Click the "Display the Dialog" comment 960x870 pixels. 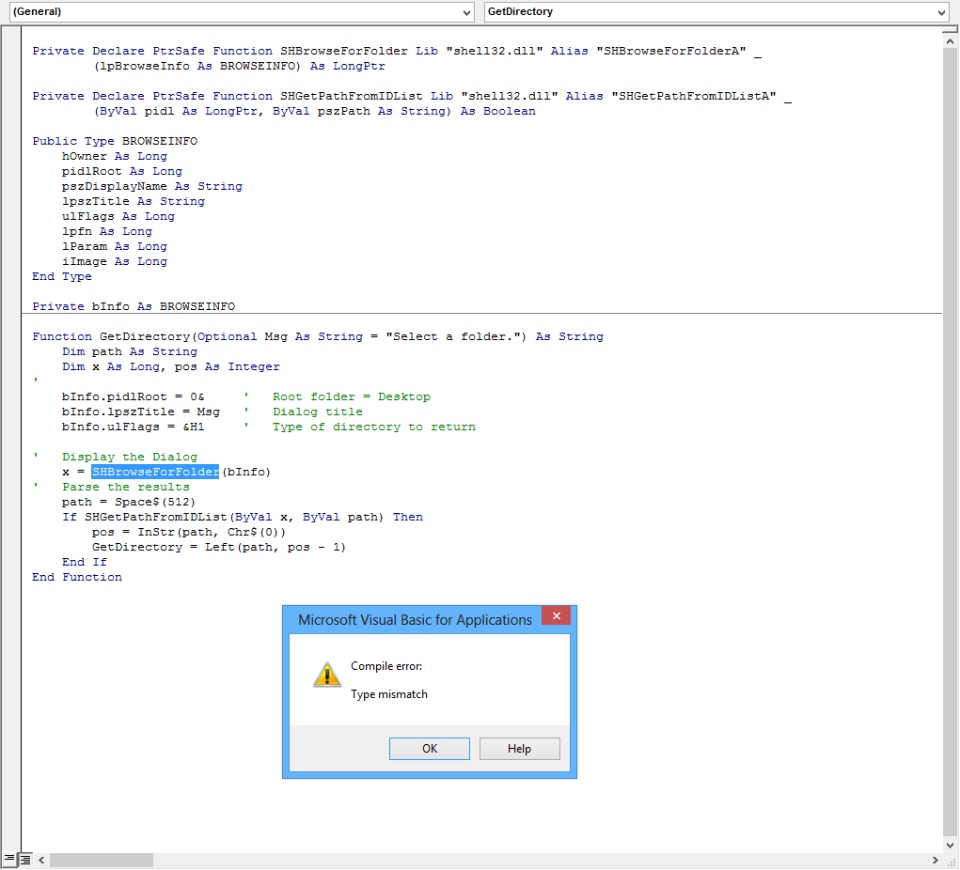point(129,457)
